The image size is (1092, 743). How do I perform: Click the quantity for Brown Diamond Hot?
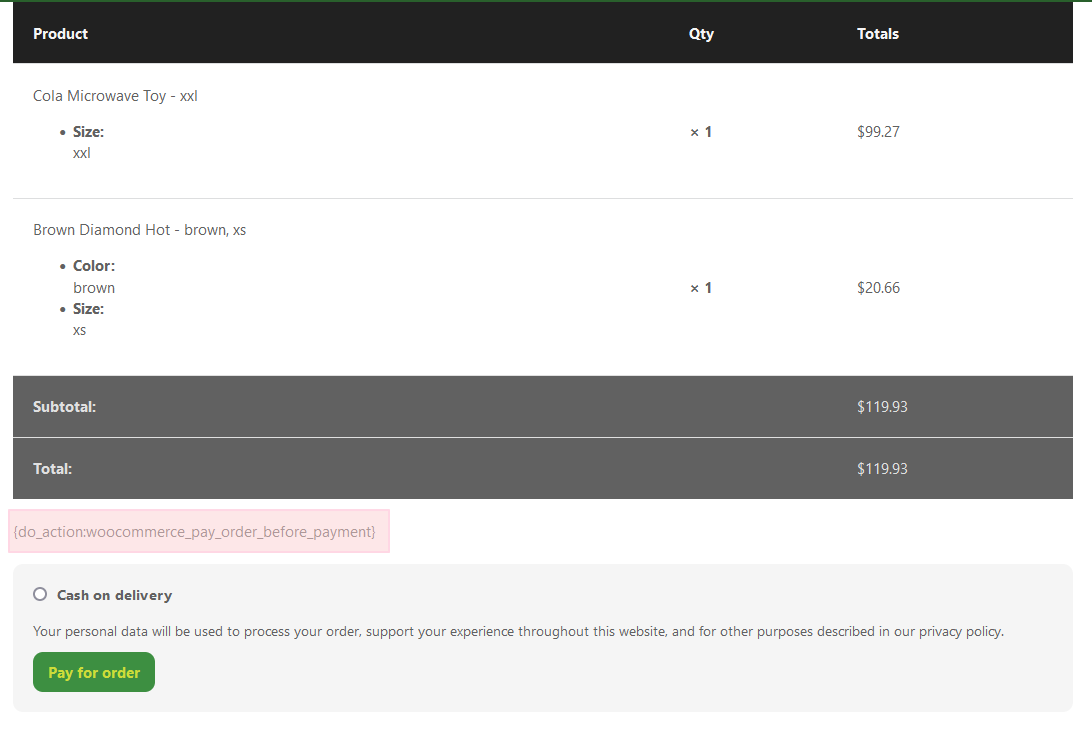[701, 288]
